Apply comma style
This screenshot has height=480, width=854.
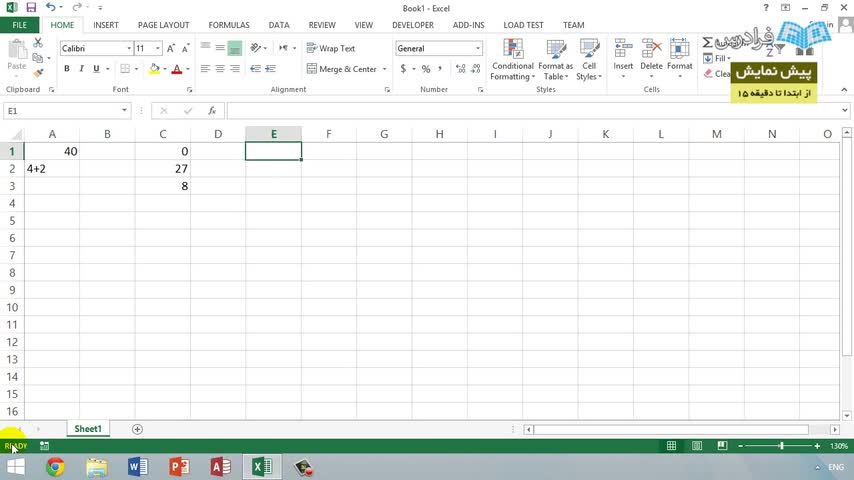click(440, 69)
